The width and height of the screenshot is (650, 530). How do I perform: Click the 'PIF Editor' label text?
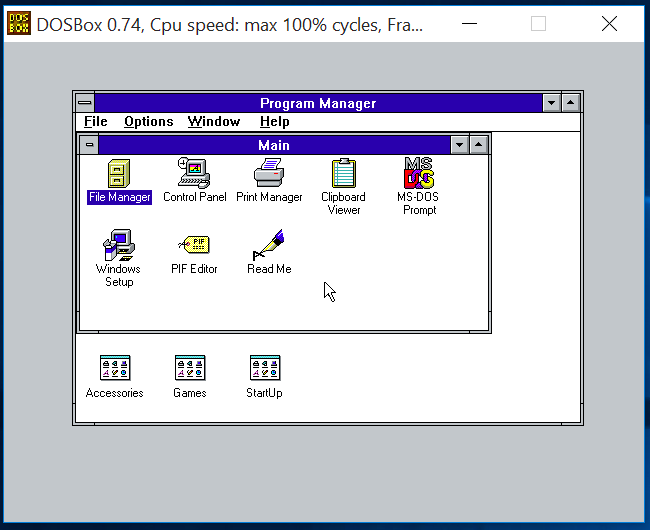click(x=194, y=269)
